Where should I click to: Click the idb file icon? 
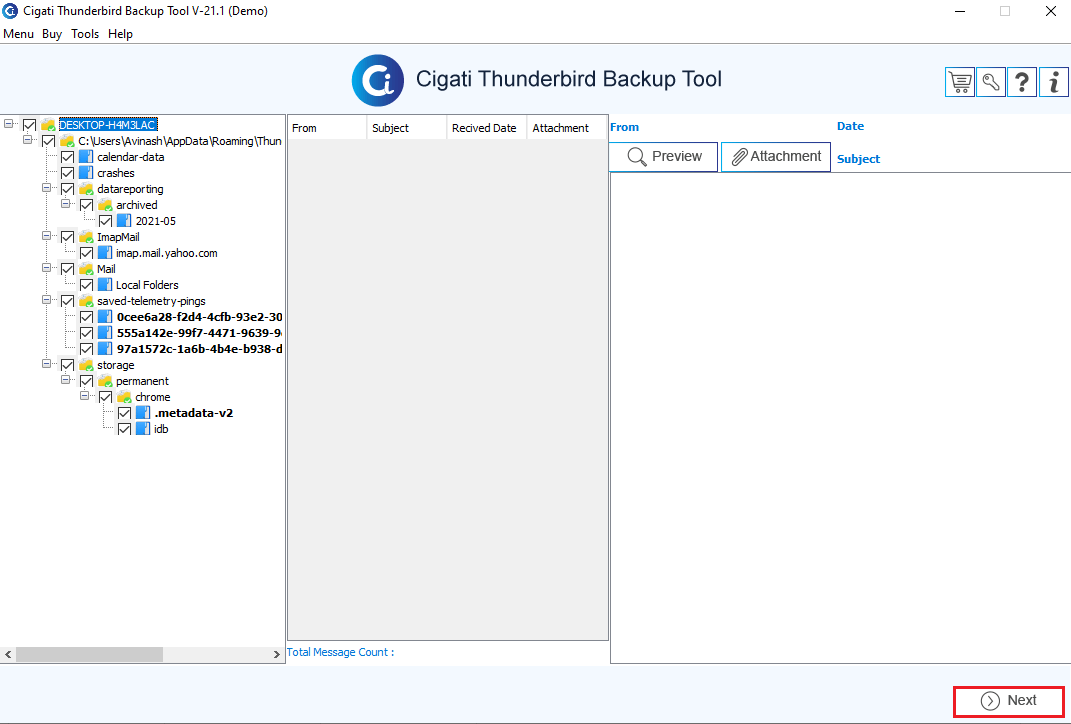143,429
